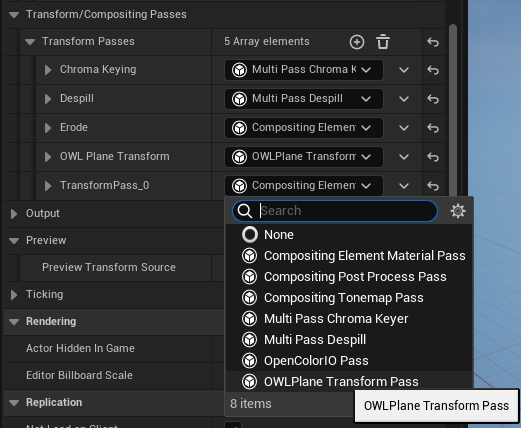Open the class picker view options gear
The image size is (521, 428).
coord(458,211)
